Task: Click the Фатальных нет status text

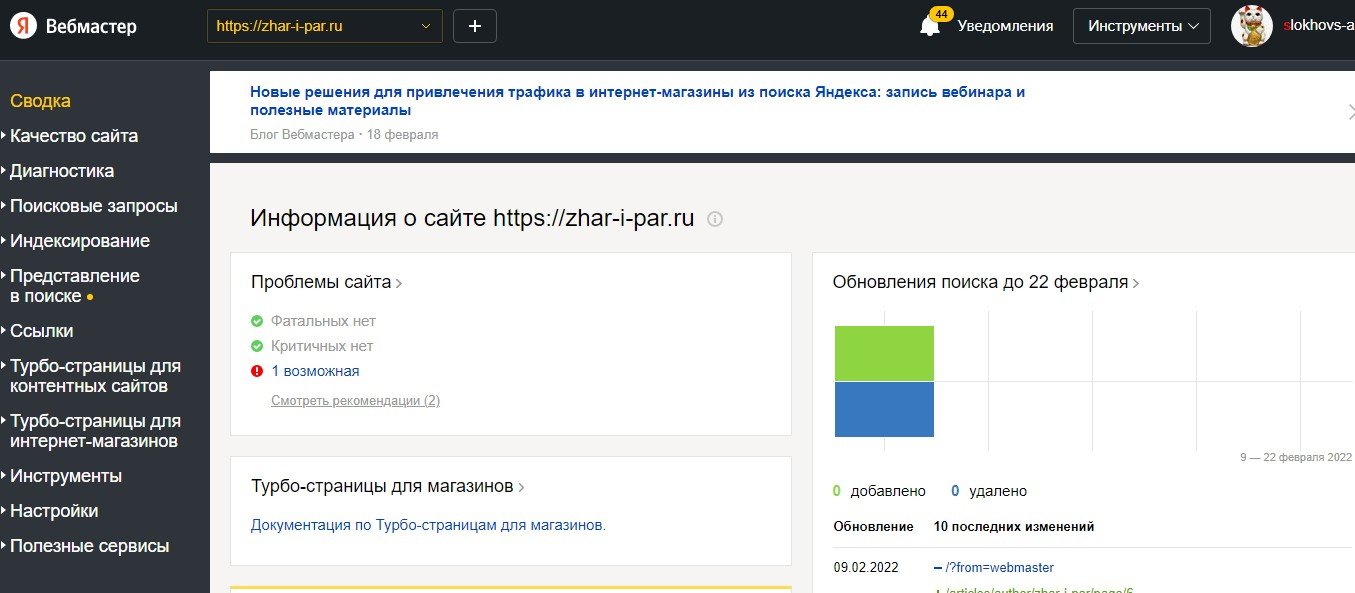Action: coord(323,321)
